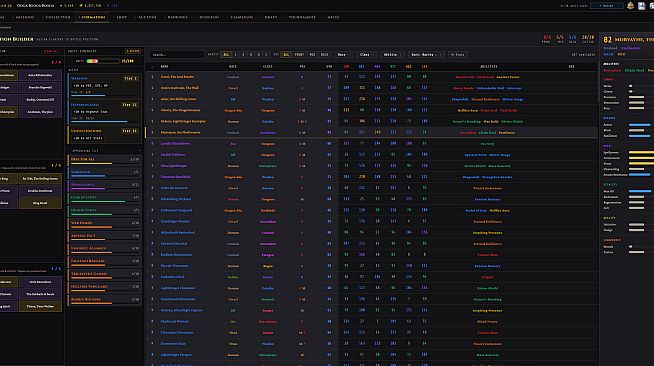Open the Auction tab
The width and height of the screenshot is (654, 366).
[147, 17]
